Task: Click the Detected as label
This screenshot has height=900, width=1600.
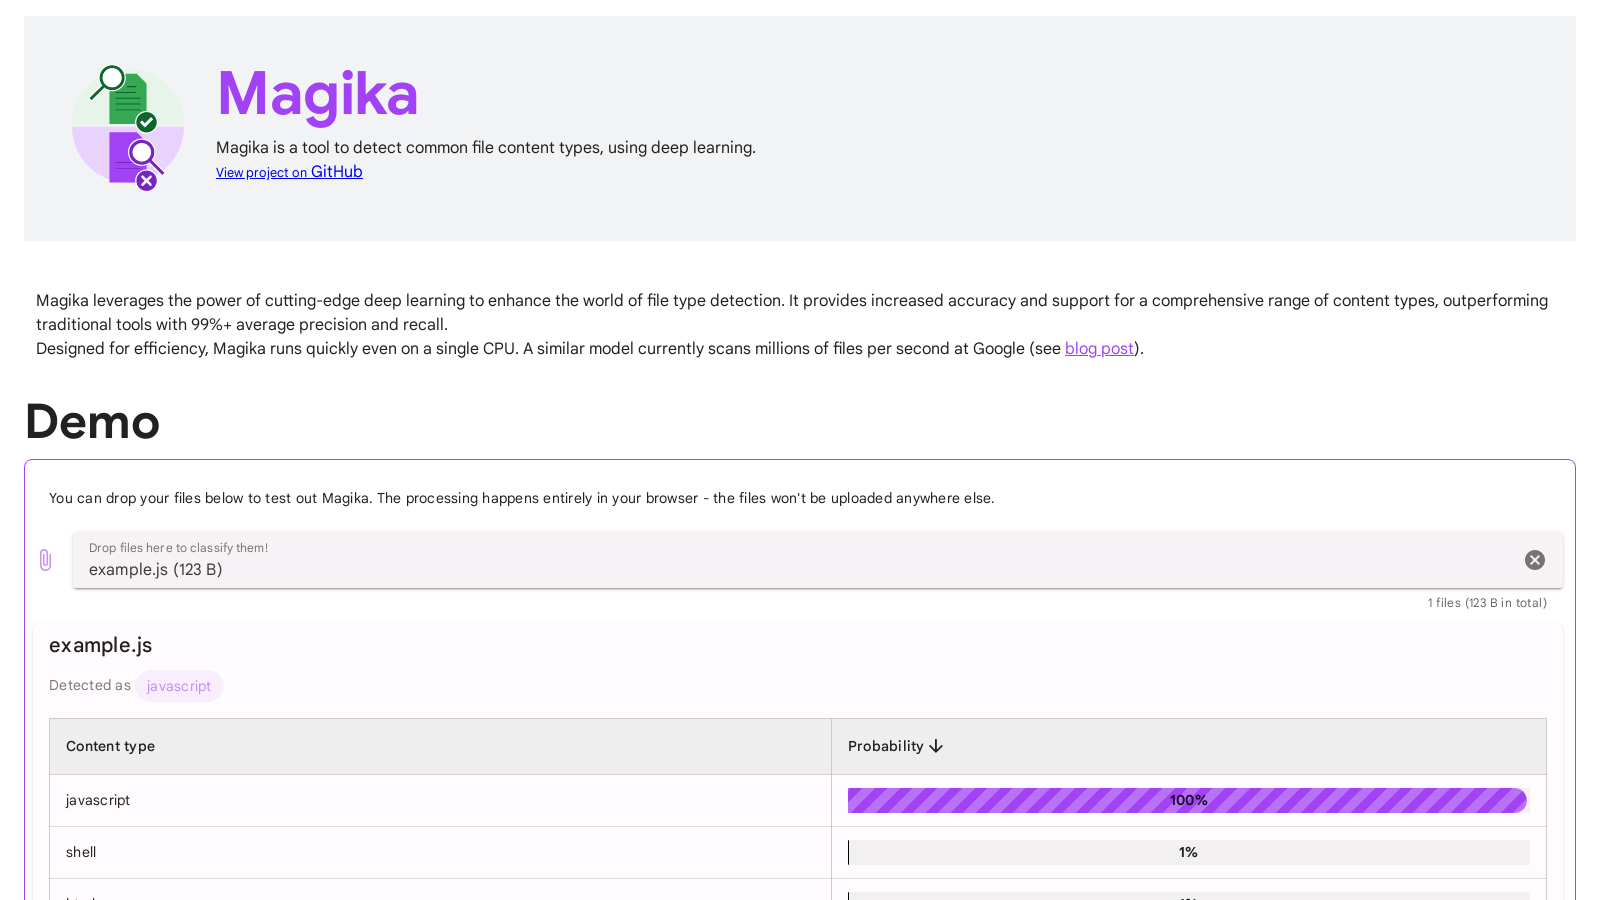Action: pos(89,685)
